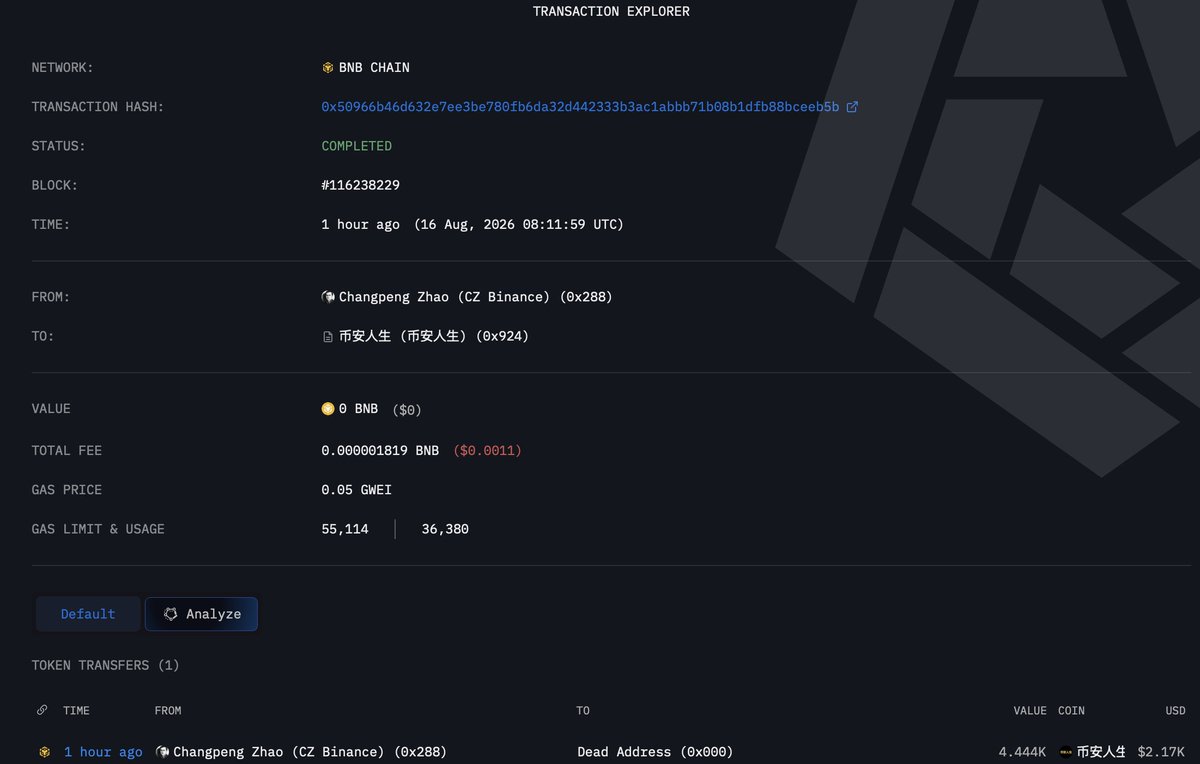Click the block number #116238229
Screen dimensions: 1200x764
click(361, 186)
